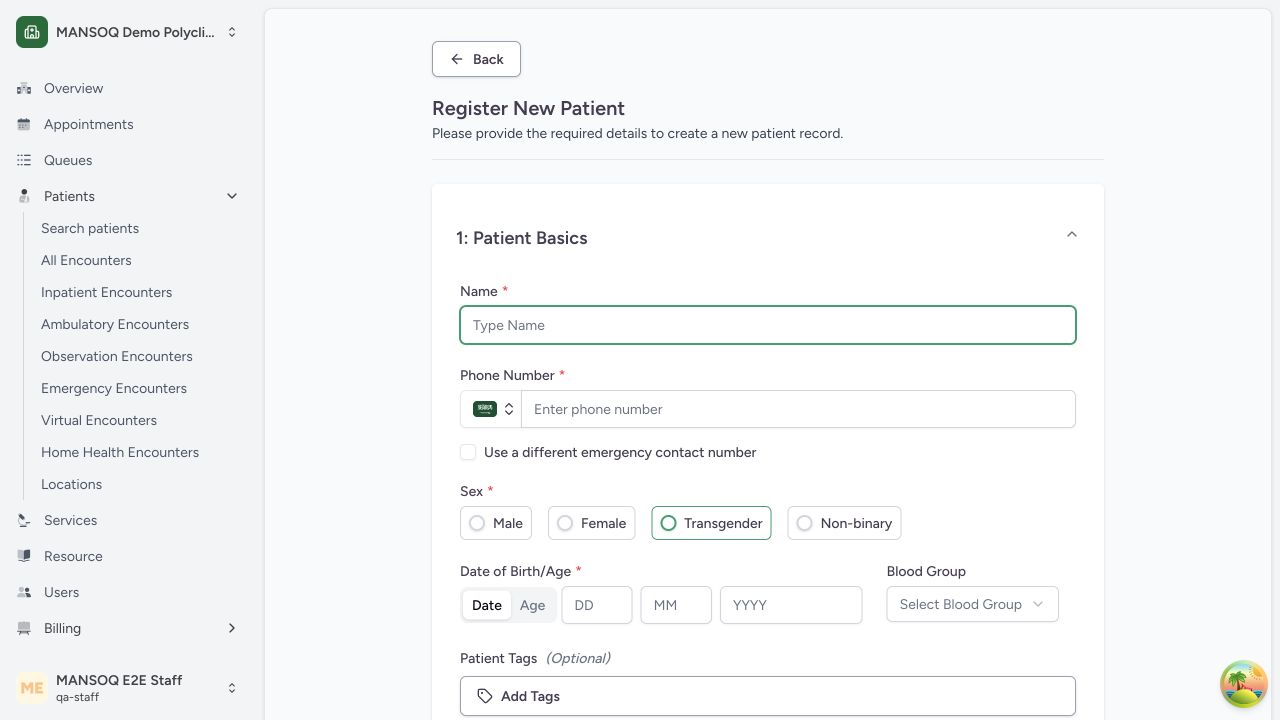
Task: Open Overview via its sidebar icon
Action: (x=24, y=88)
